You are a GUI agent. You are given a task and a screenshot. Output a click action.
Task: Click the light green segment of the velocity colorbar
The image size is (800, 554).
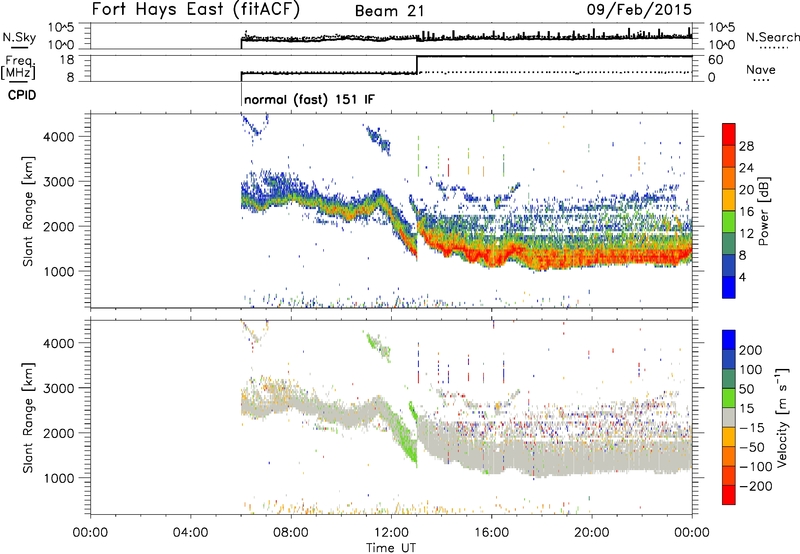click(x=729, y=398)
